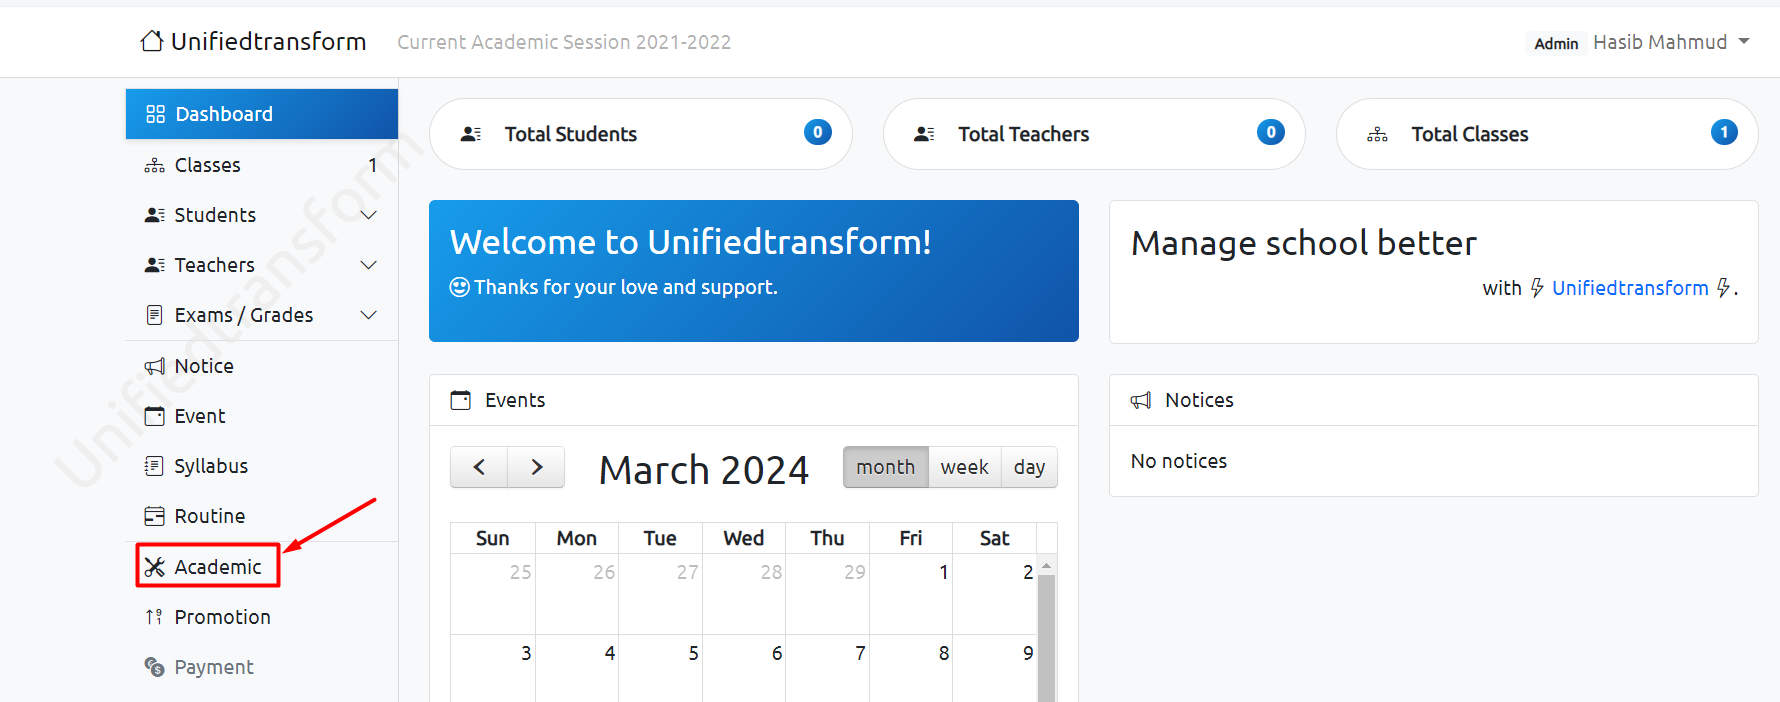The width and height of the screenshot is (1780, 702).
Task: Click the Total Teachers card icon
Action: click(925, 134)
